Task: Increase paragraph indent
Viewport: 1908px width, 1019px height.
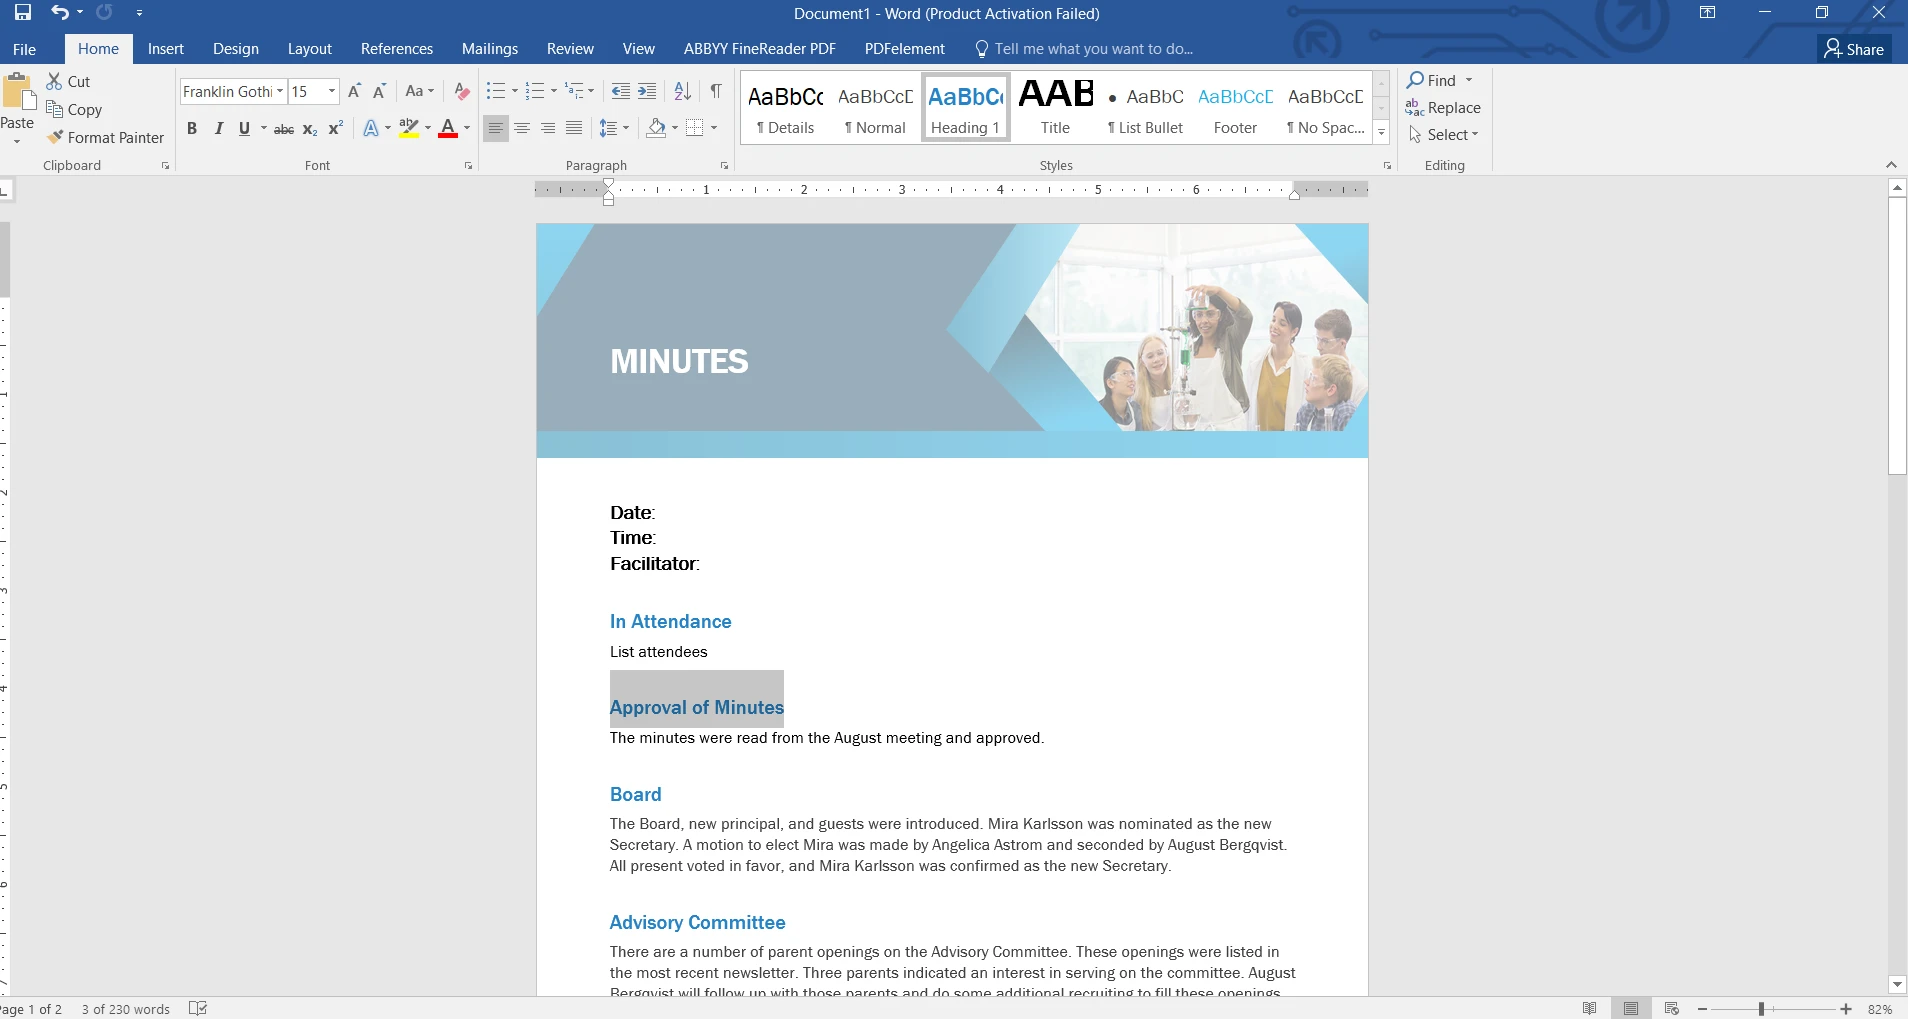Action: [647, 91]
